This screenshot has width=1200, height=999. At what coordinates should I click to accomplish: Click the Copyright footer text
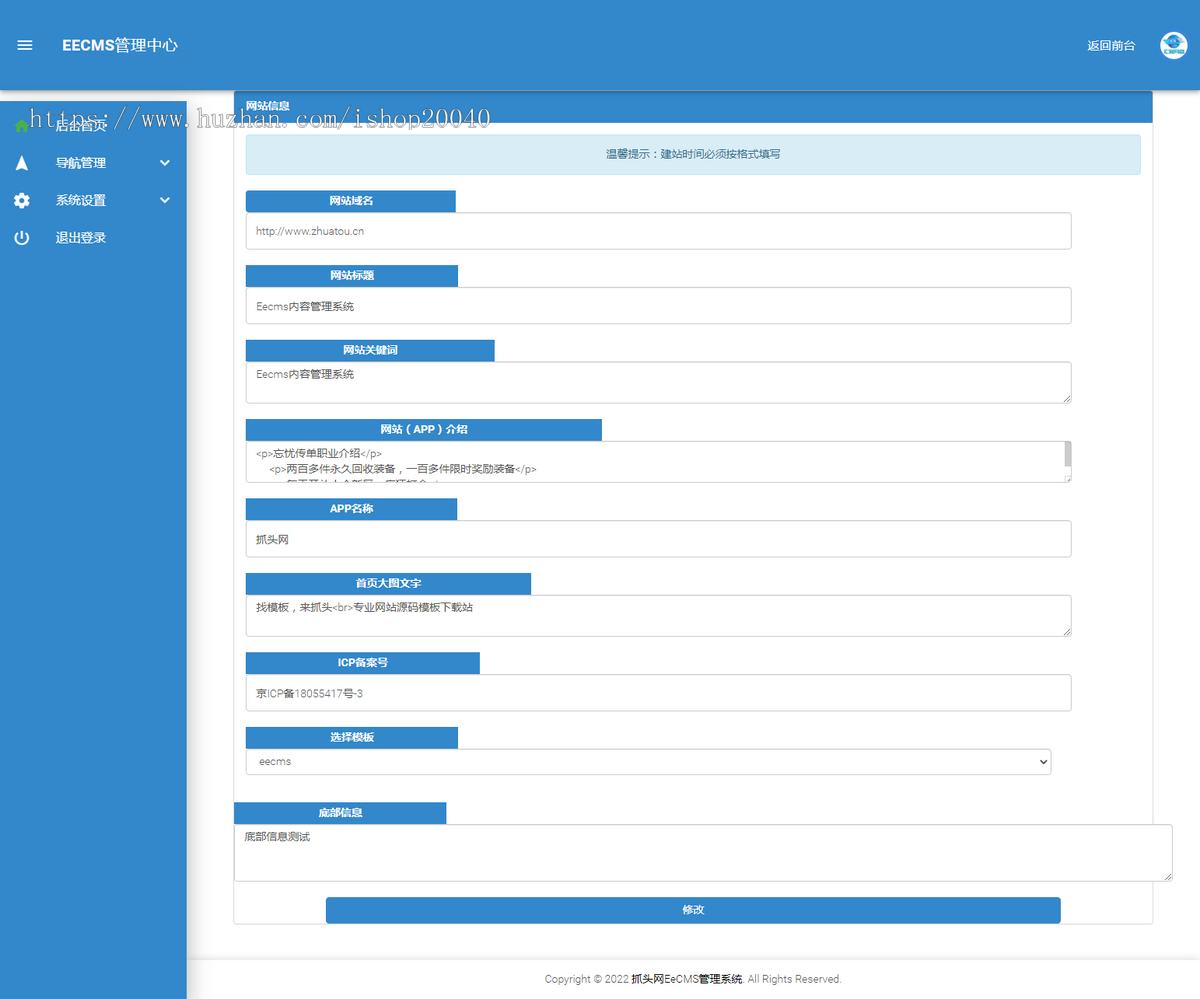pos(693,979)
